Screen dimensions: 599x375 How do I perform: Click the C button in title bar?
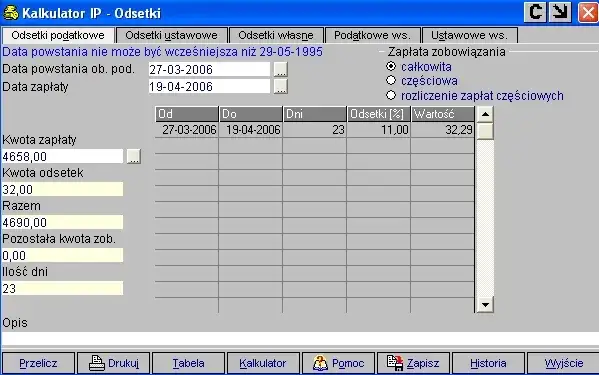point(535,12)
